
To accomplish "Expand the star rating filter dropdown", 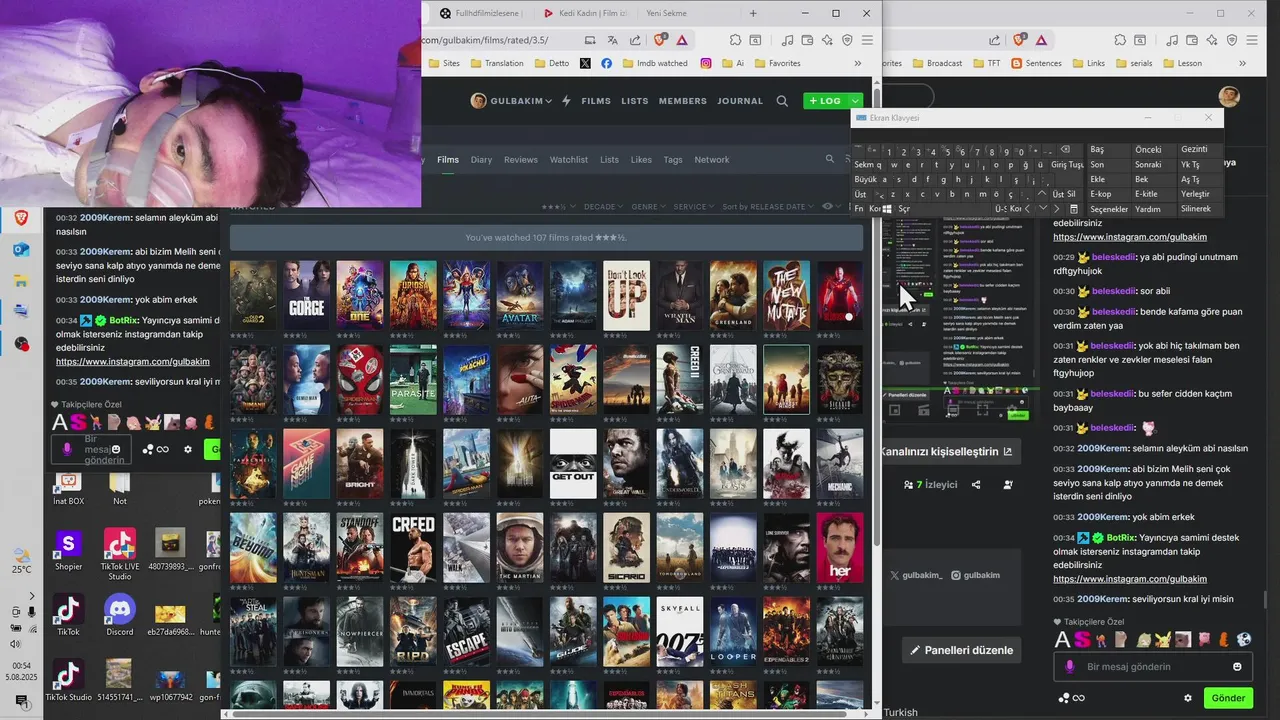I will click(x=559, y=207).
